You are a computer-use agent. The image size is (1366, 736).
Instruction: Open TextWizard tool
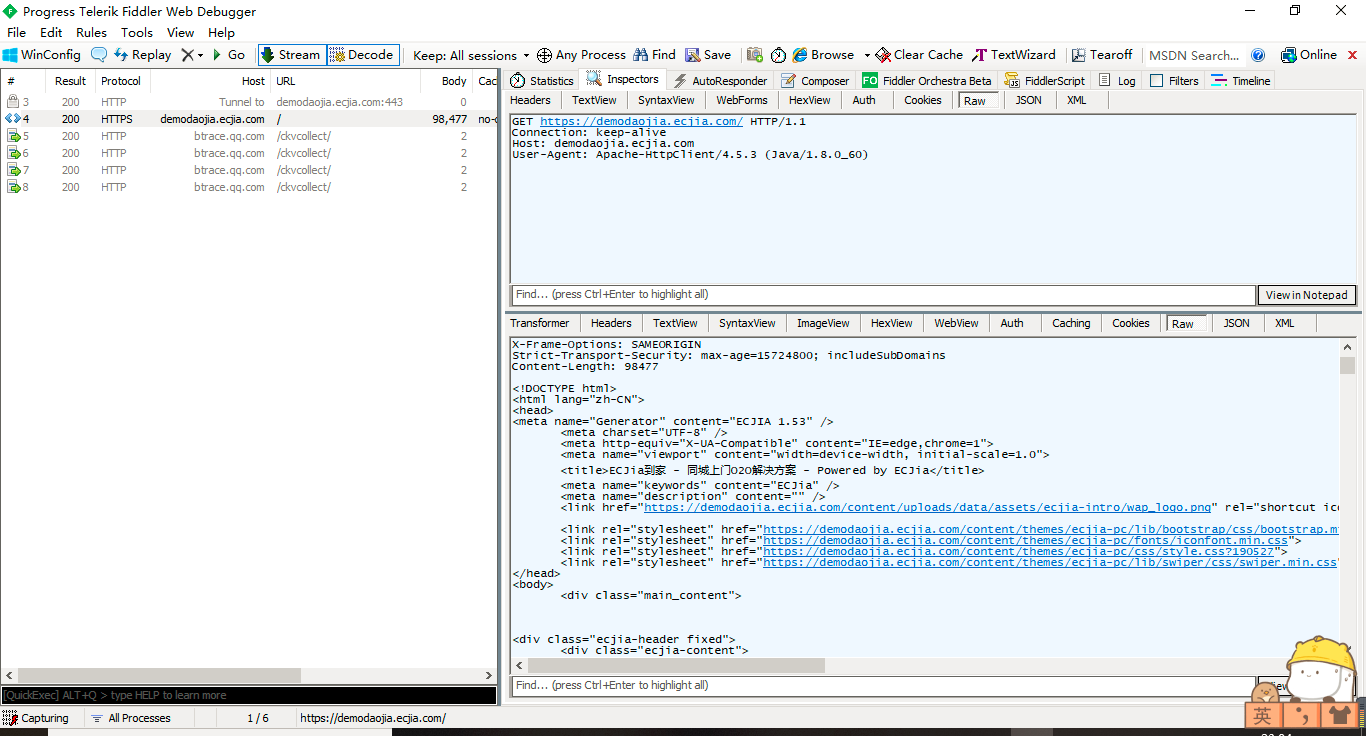pos(1014,55)
